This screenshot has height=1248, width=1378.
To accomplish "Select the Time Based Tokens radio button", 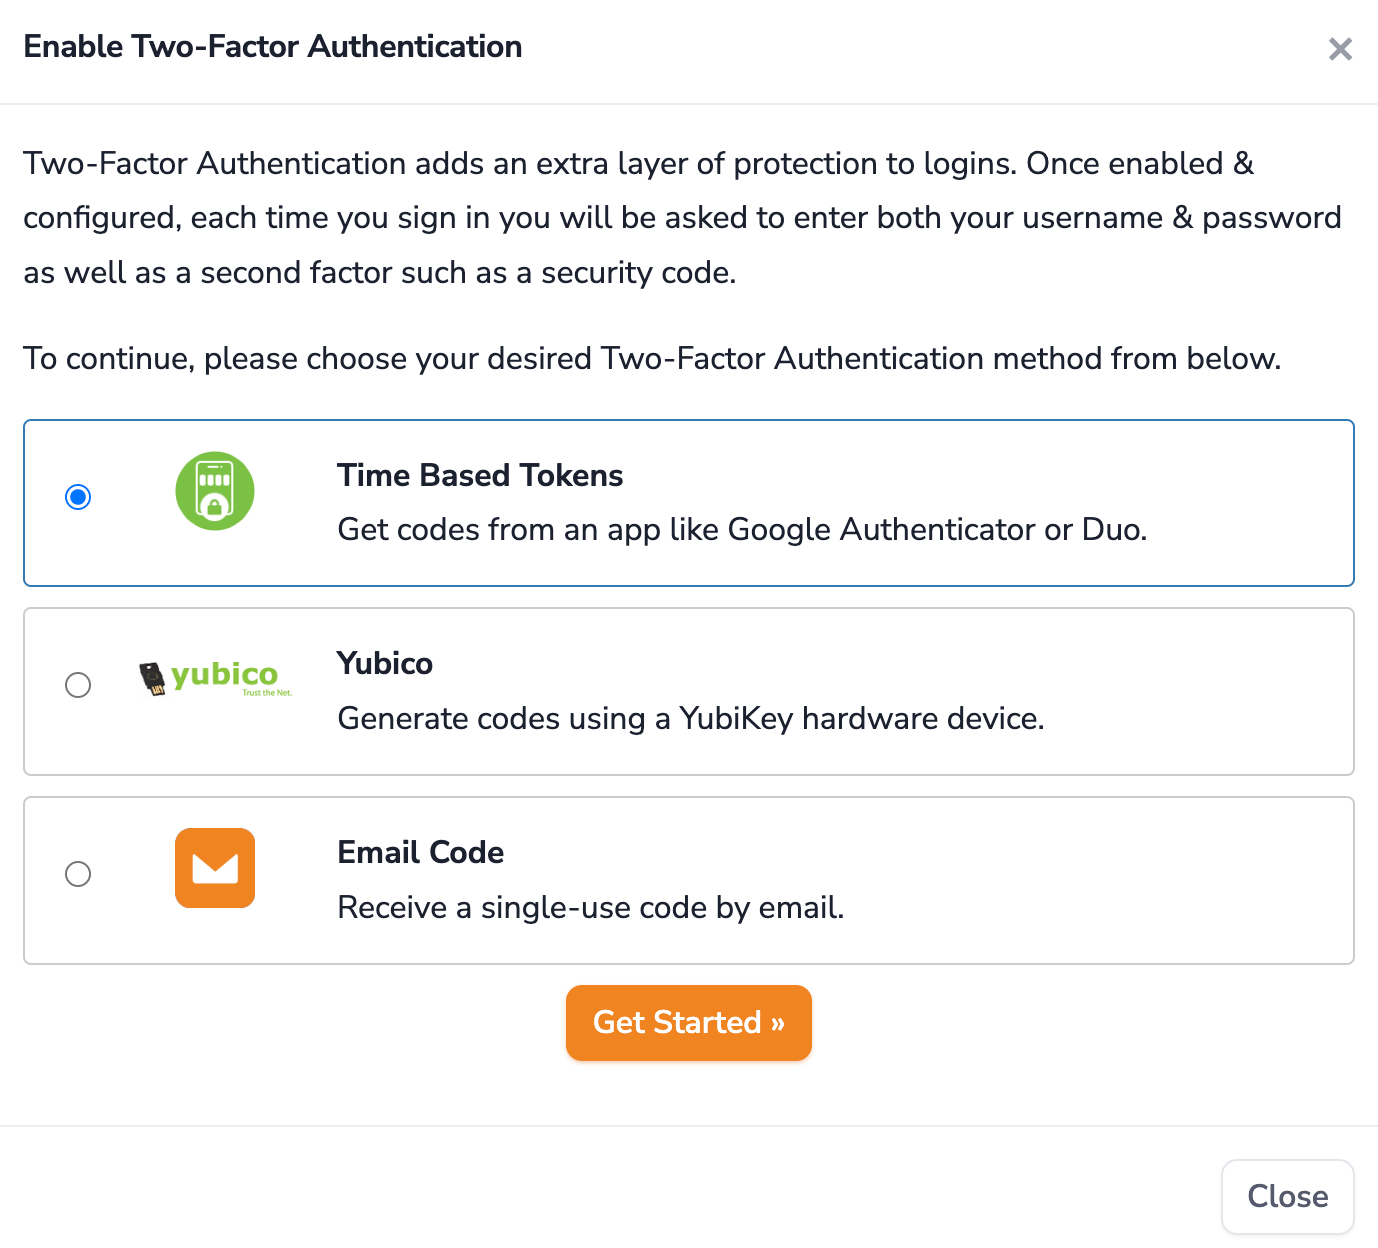I will coord(78,497).
